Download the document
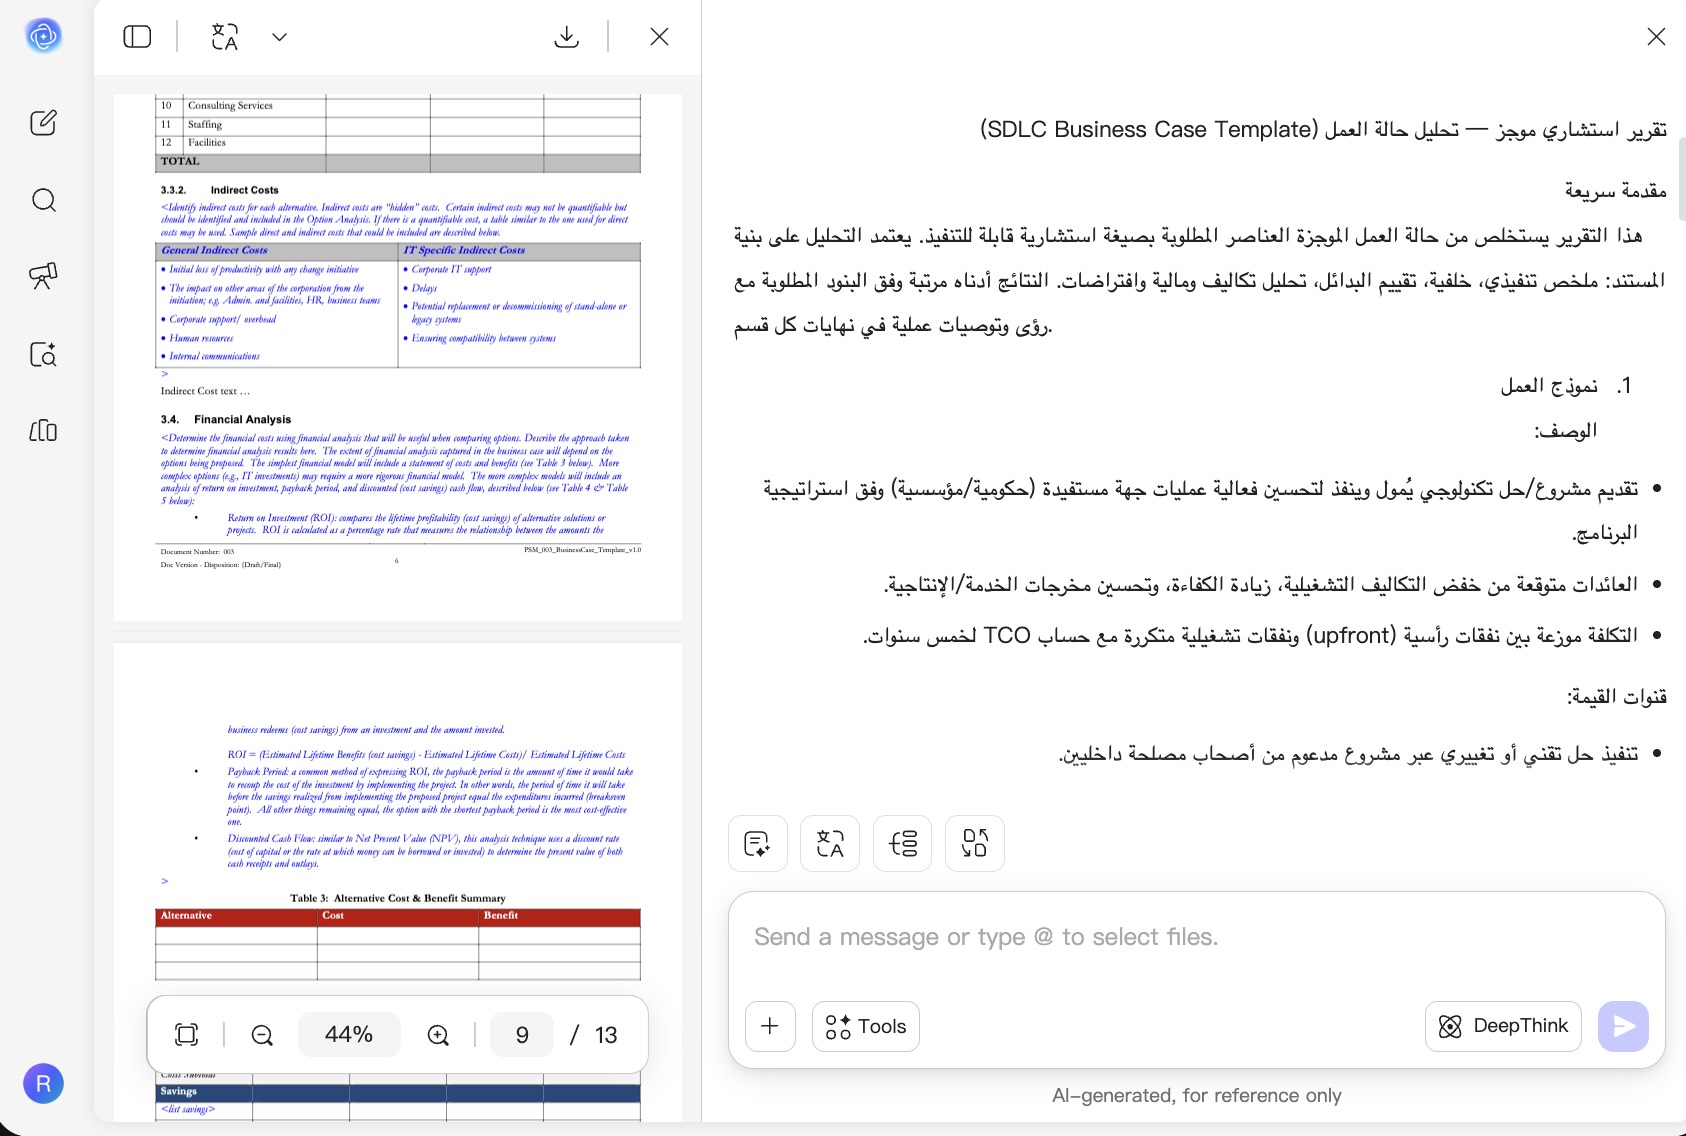1686x1136 pixels. click(566, 37)
